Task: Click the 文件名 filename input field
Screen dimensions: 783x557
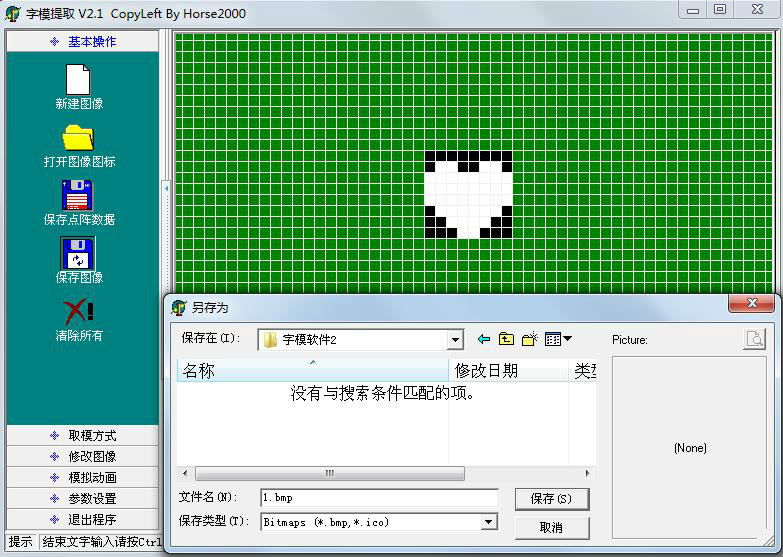Action: coord(378,497)
